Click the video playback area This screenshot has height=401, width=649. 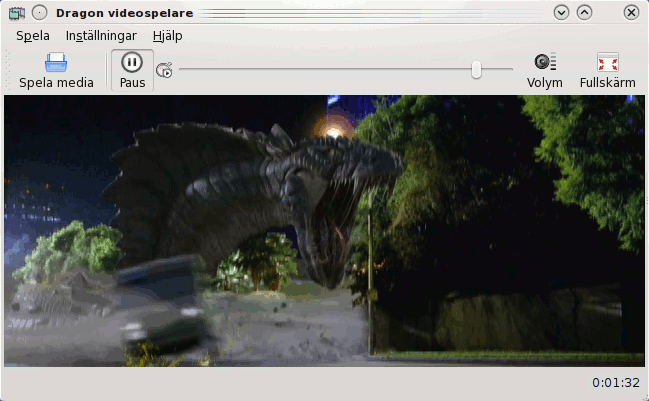point(324,230)
